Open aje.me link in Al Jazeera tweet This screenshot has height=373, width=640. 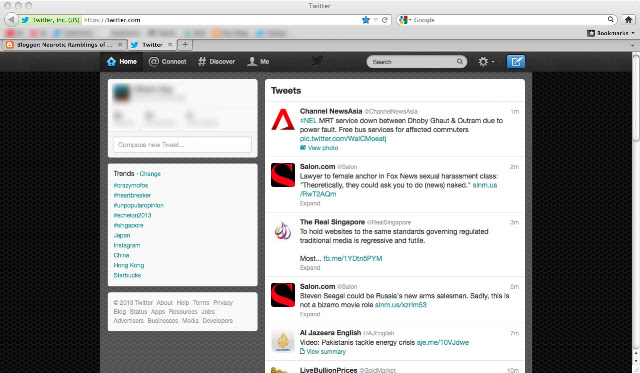(442, 342)
